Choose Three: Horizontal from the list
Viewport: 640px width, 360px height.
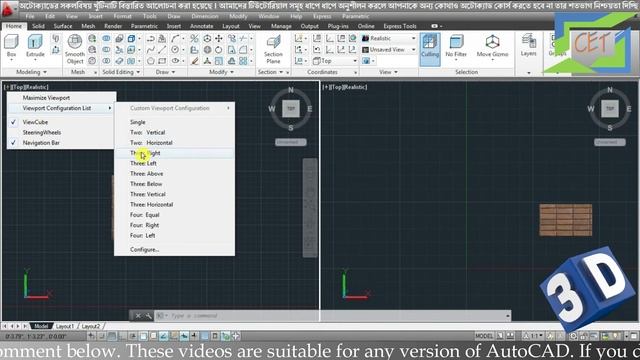174,204
